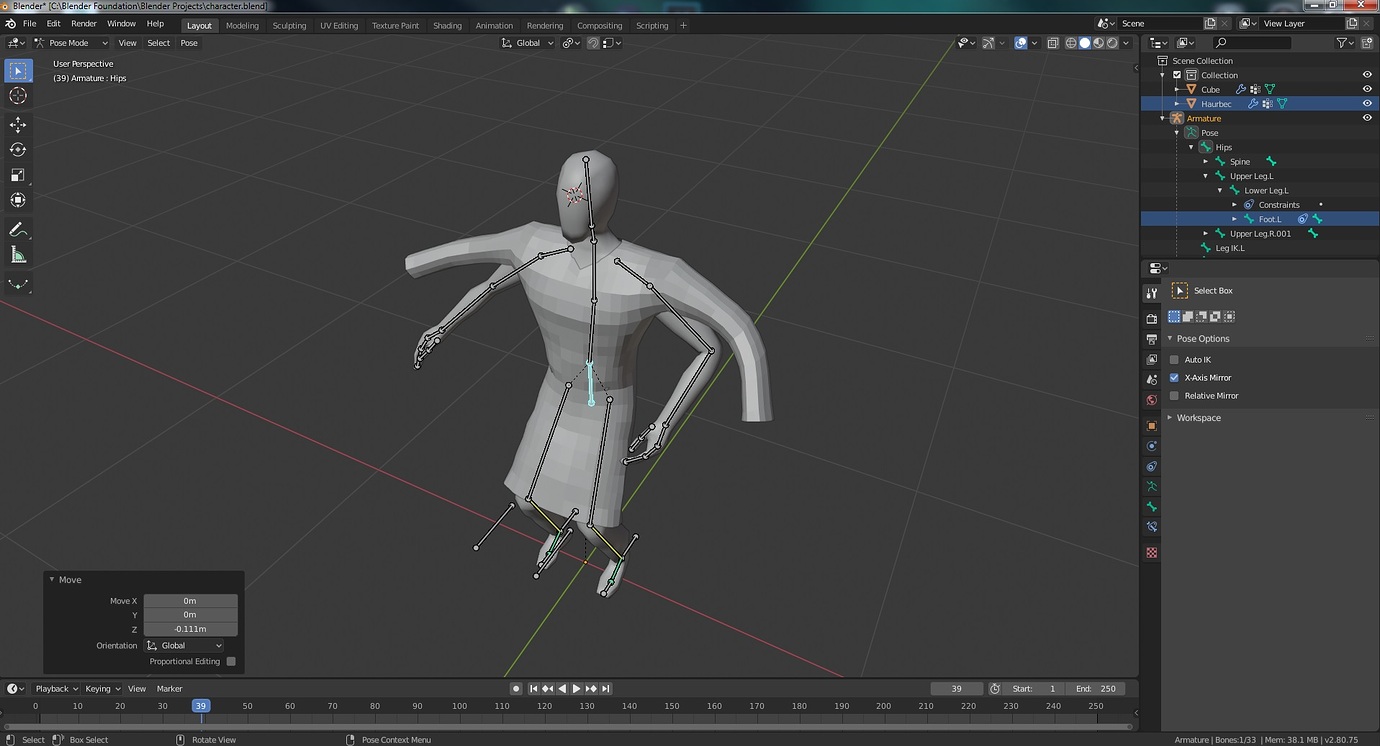Open the Playback dropdown in timeline

57,689
